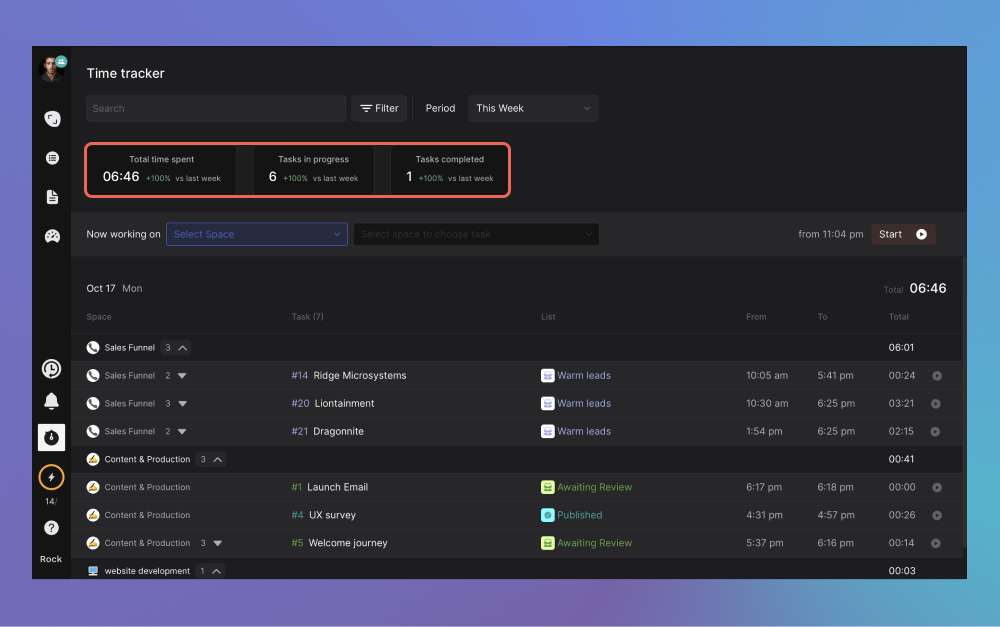Image resolution: width=1000 pixels, height=627 pixels.
Task: Open notifications bell in sidebar
Action: click(51, 402)
